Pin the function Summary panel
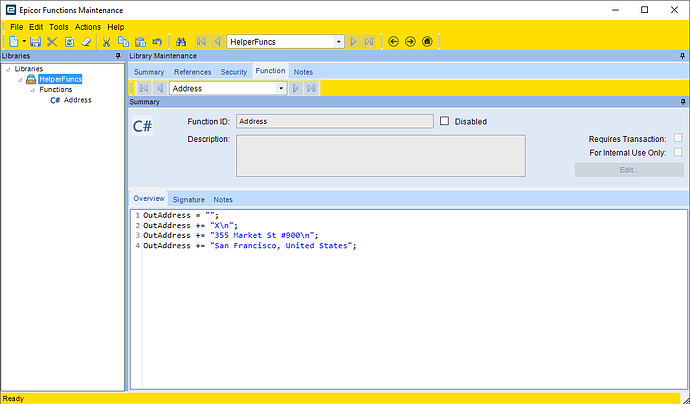The height and width of the screenshot is (404, 690). 683,102
